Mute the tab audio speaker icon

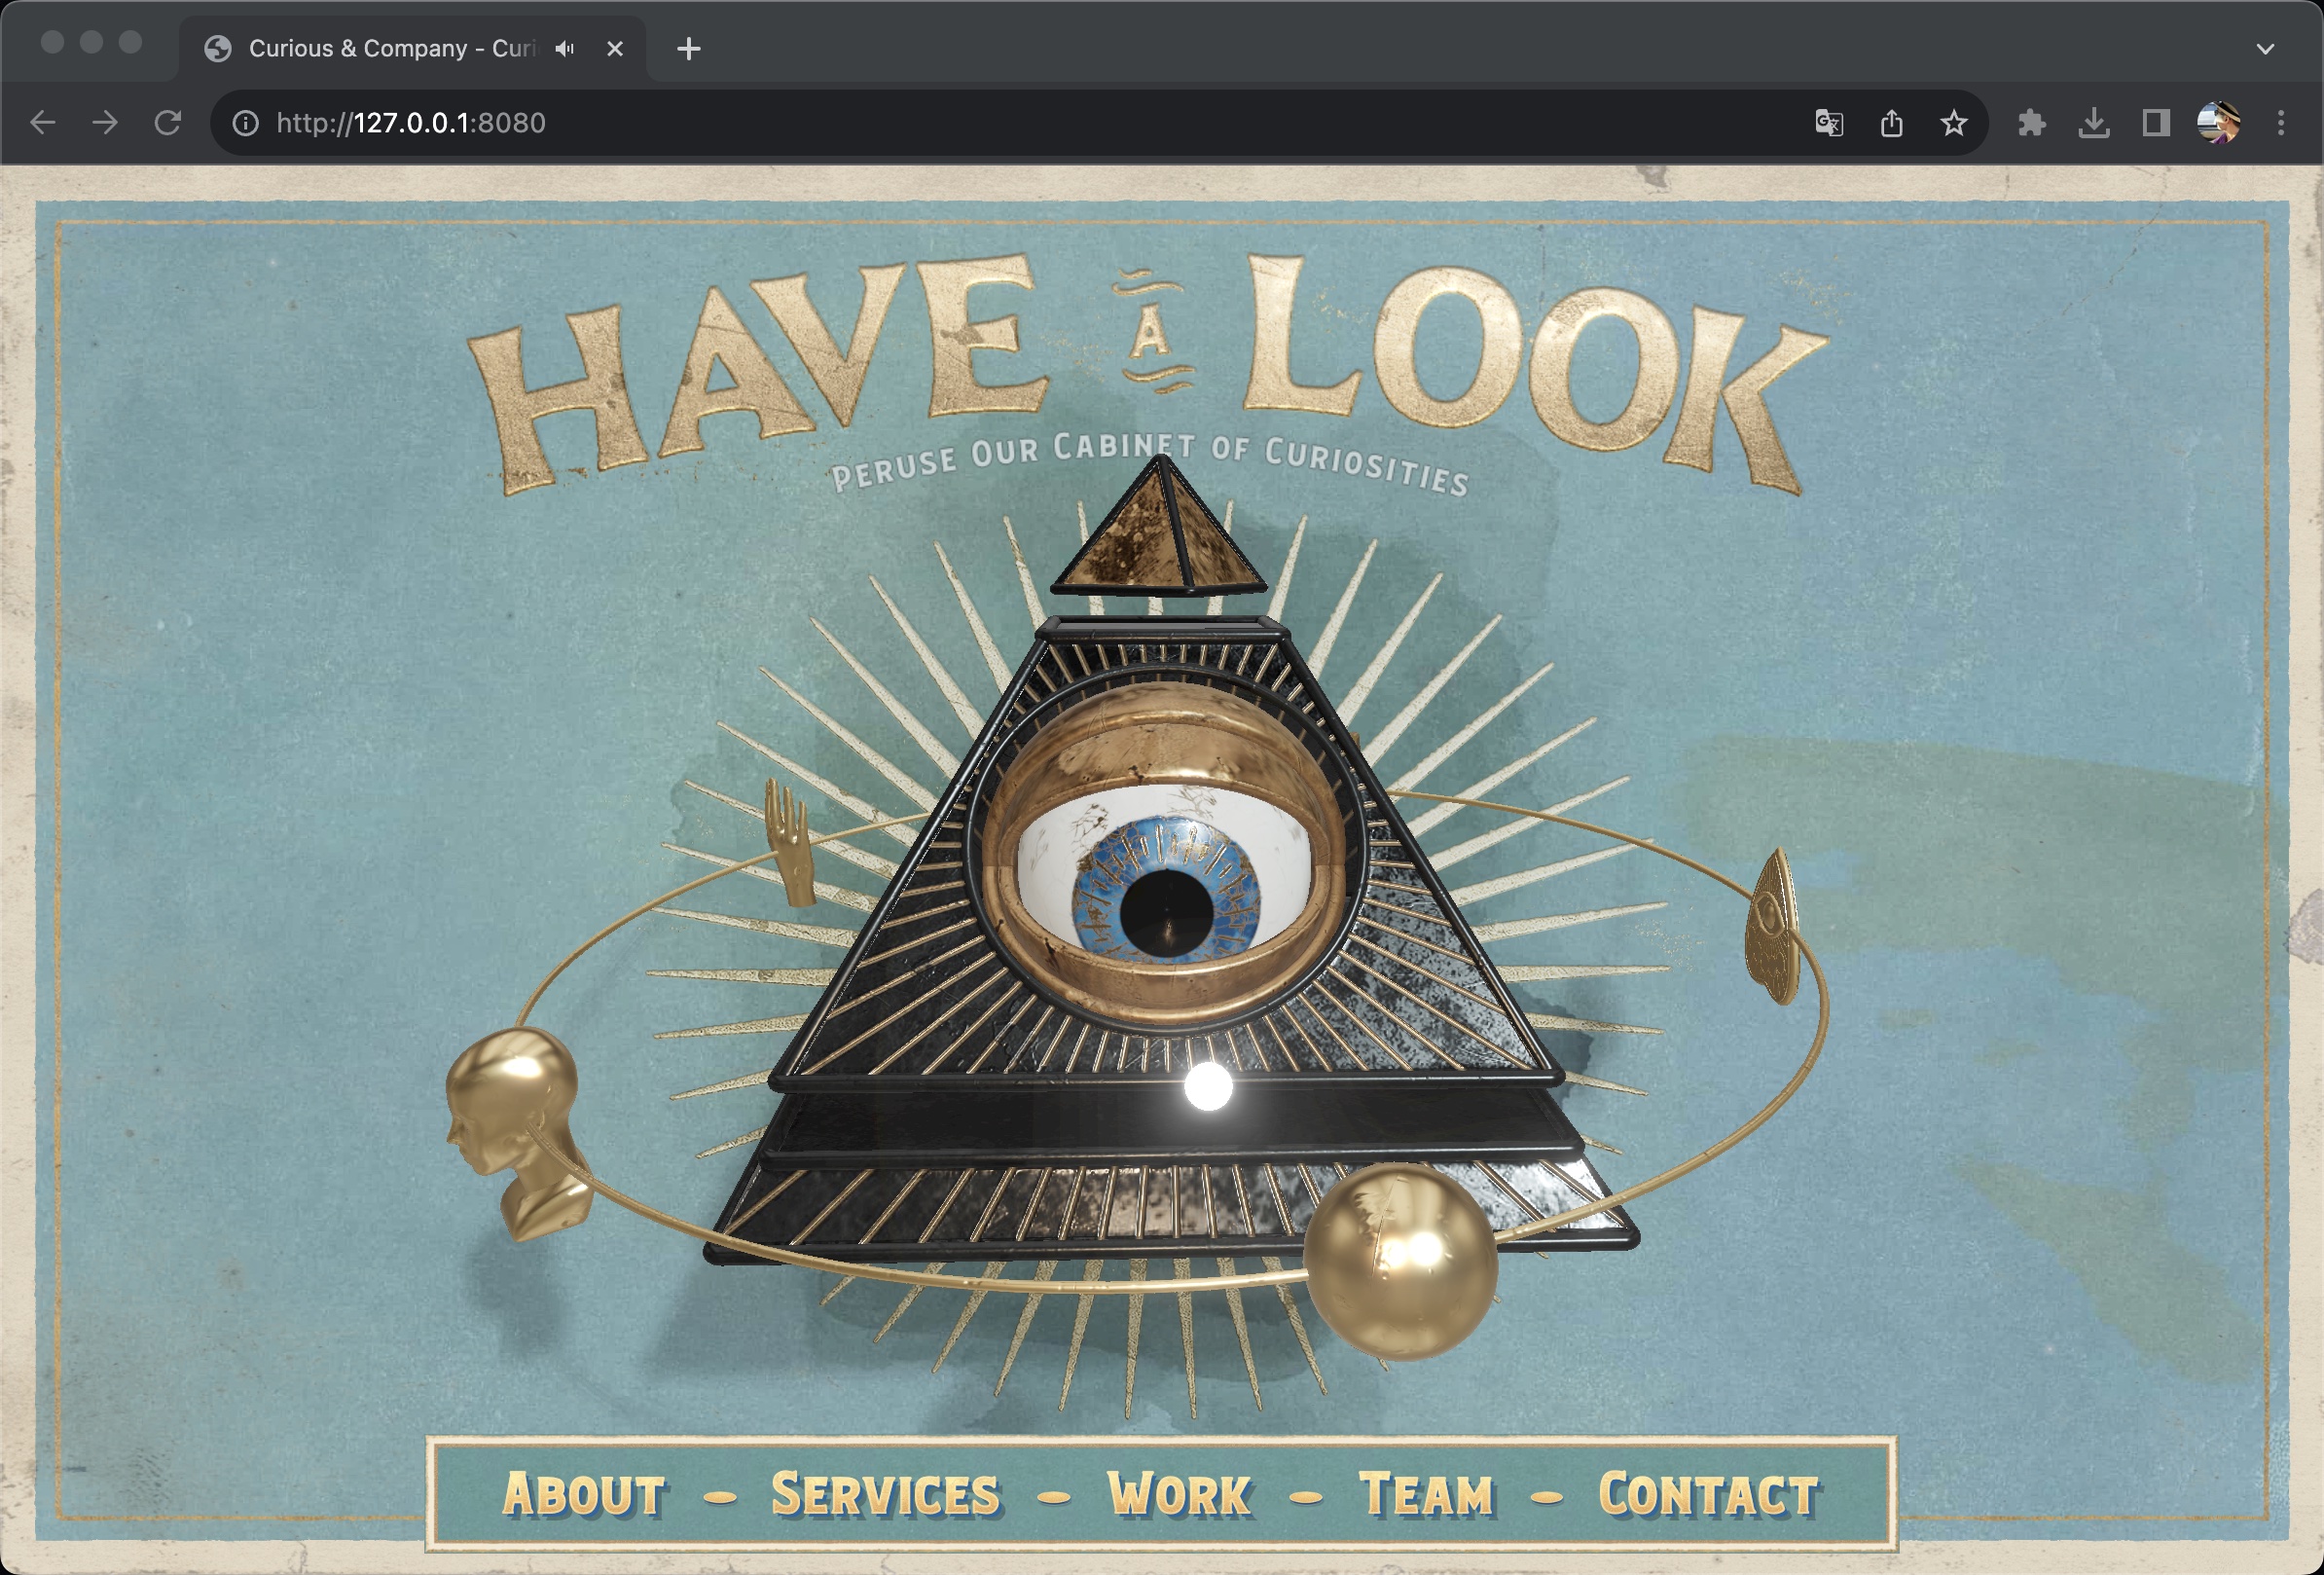[x=565, y=48]
